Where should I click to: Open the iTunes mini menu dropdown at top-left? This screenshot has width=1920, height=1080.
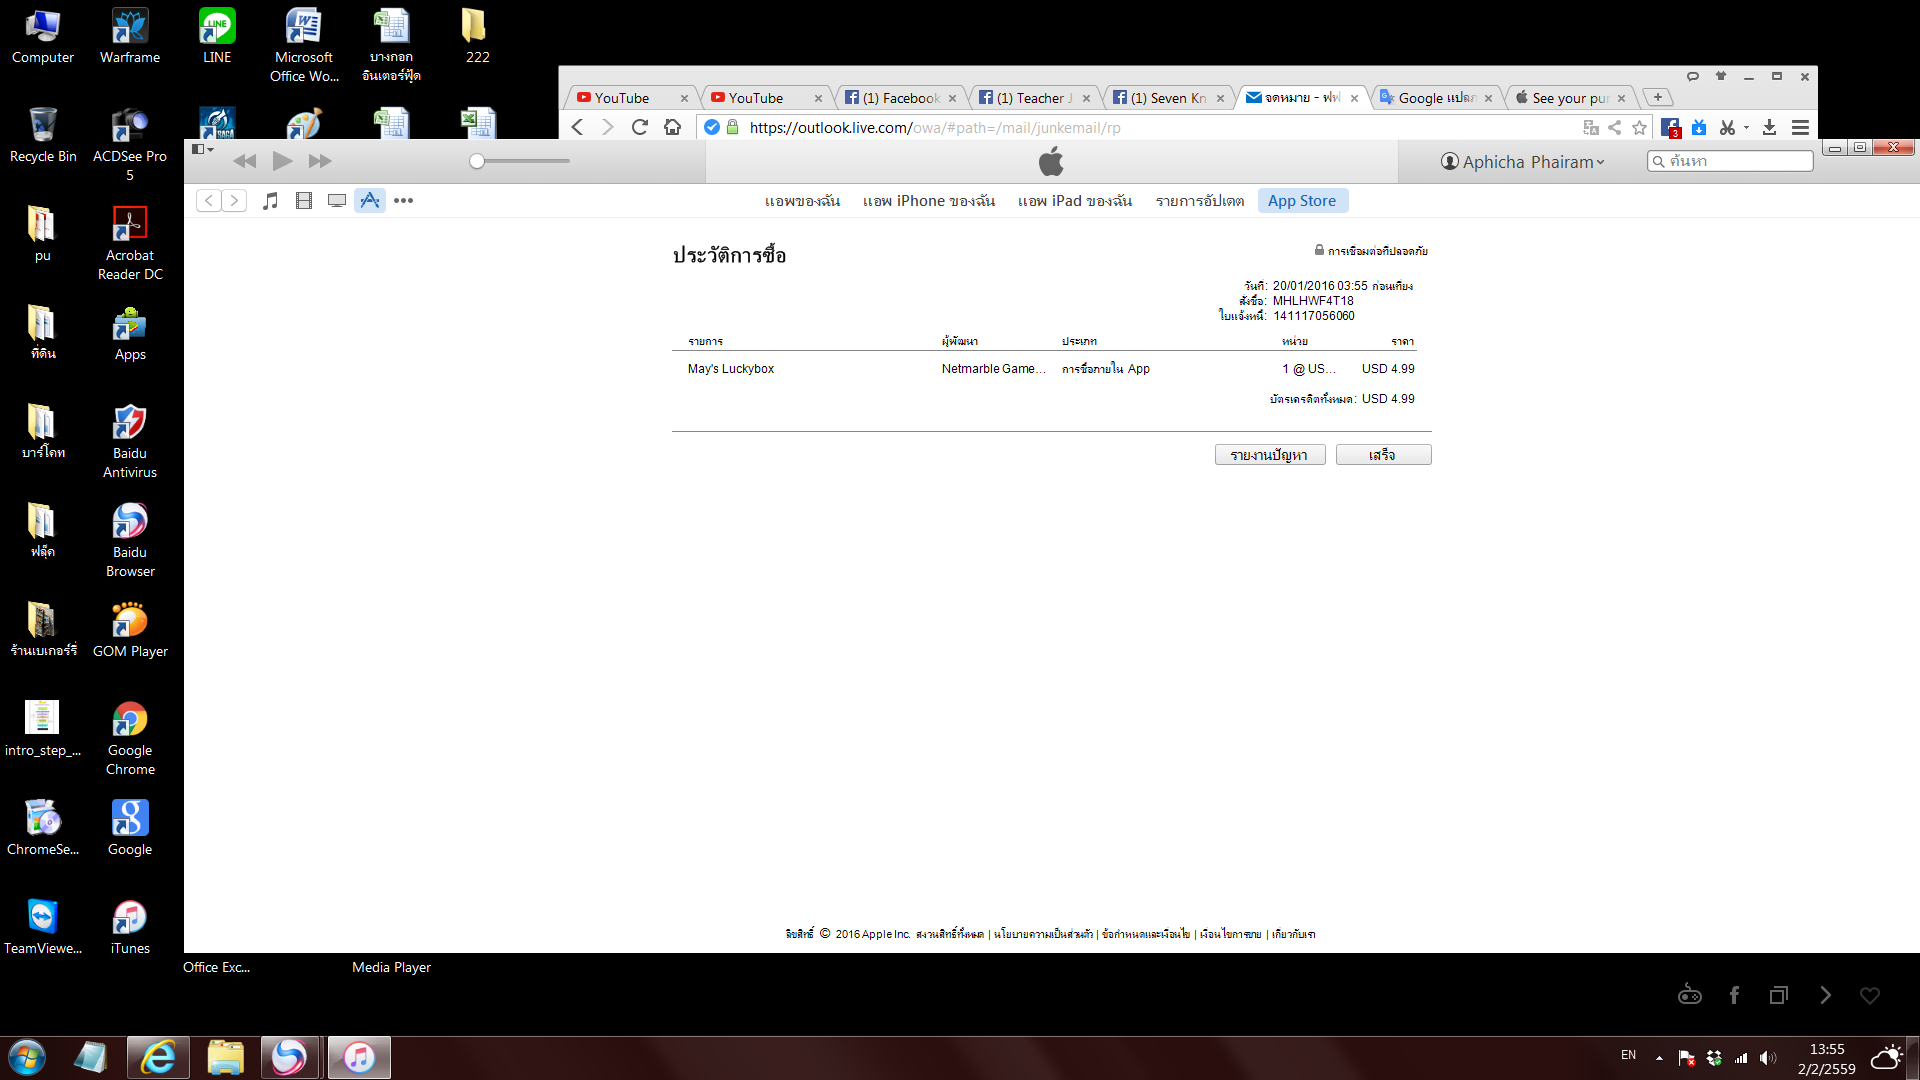pyautogui.click(x=203, y=150)
